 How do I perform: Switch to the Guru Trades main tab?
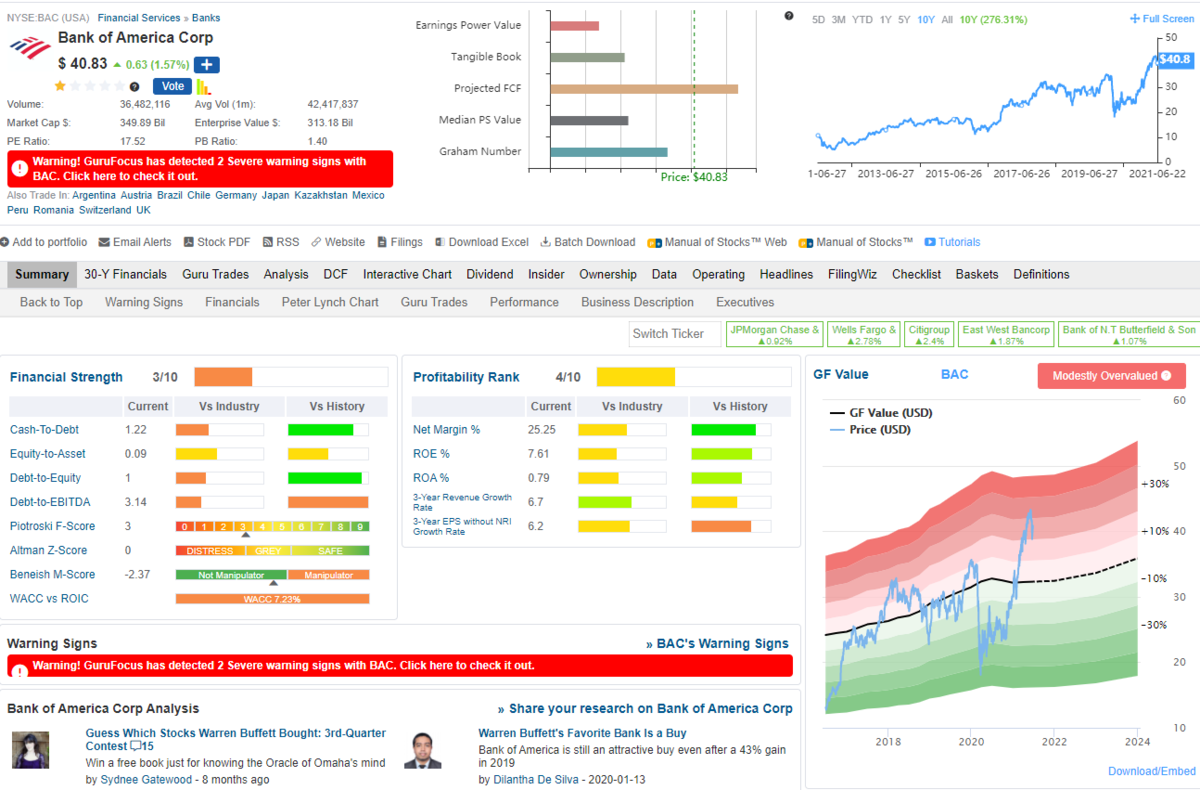215,274
